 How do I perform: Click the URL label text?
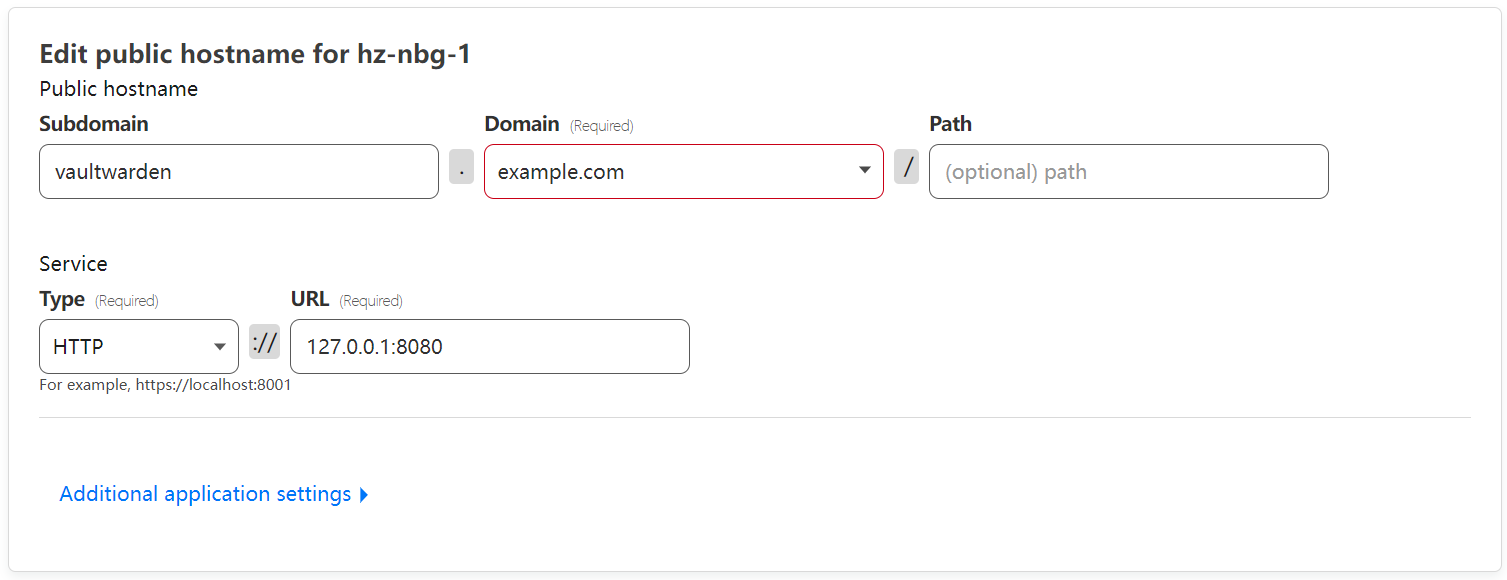tap(310, 299)
